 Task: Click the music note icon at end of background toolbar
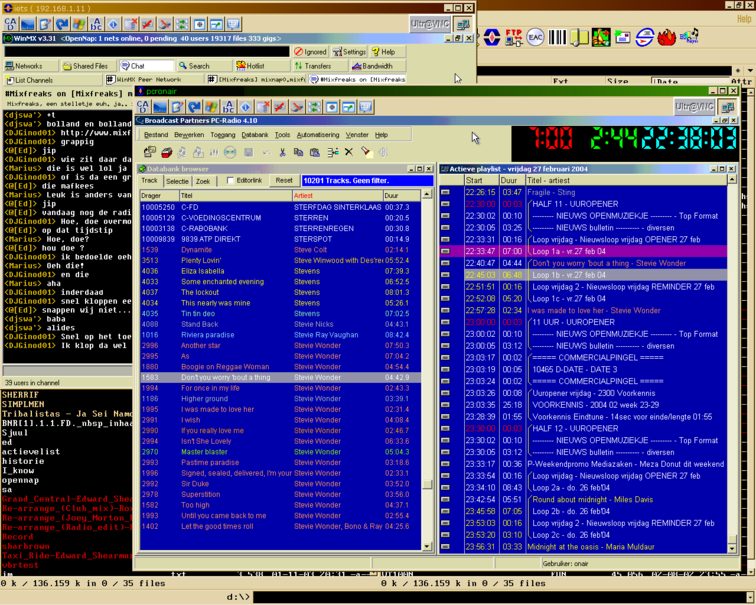tap(689, 36)
